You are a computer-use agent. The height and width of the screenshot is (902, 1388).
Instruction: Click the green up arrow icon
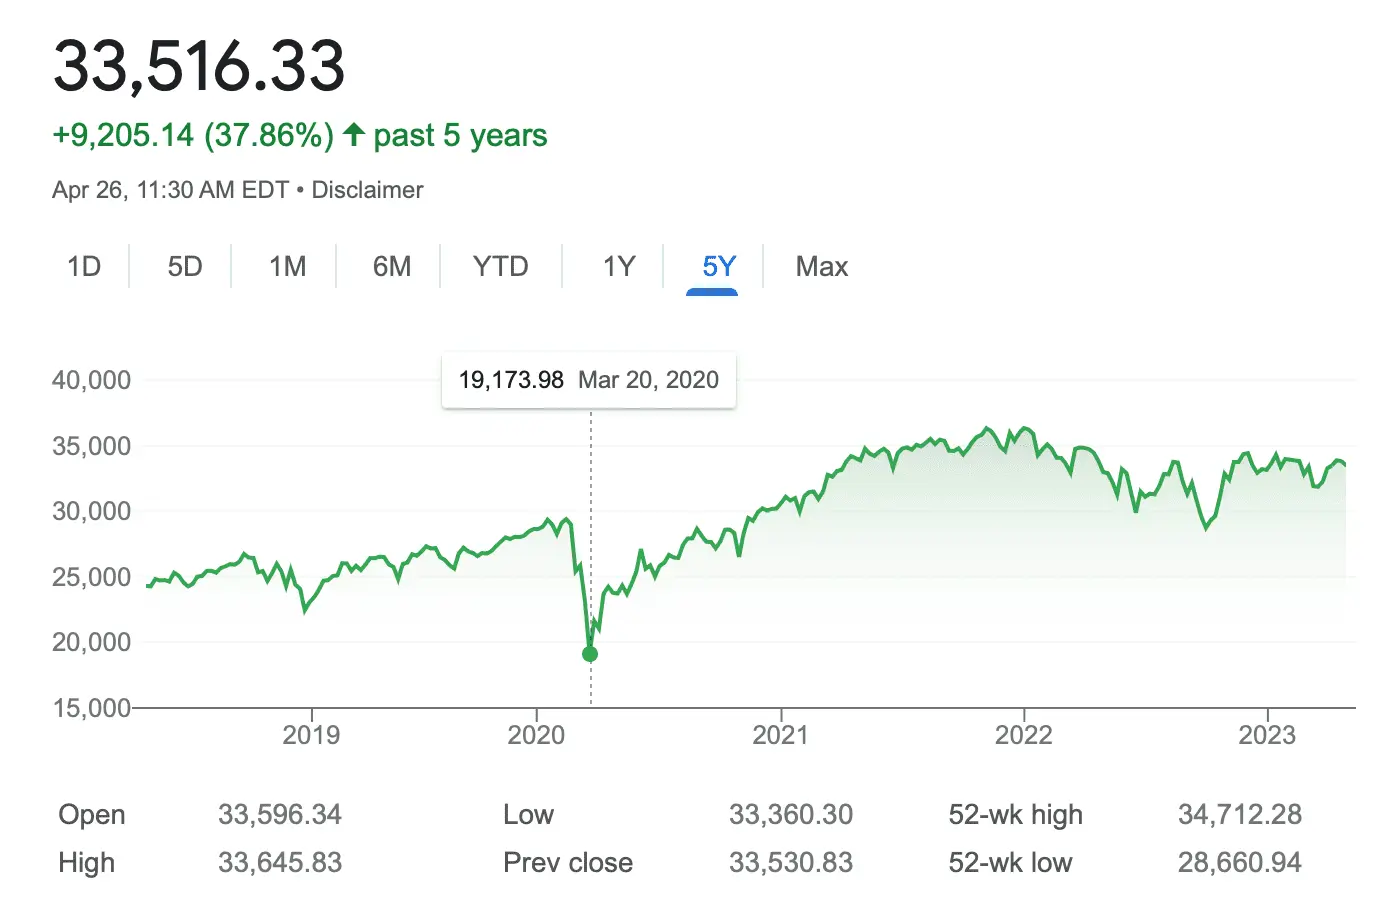click(x=353, y=135)
